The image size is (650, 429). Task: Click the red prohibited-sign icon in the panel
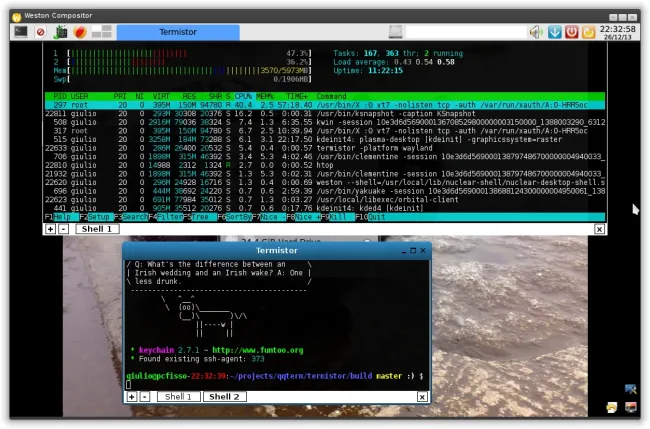point(41,32)
